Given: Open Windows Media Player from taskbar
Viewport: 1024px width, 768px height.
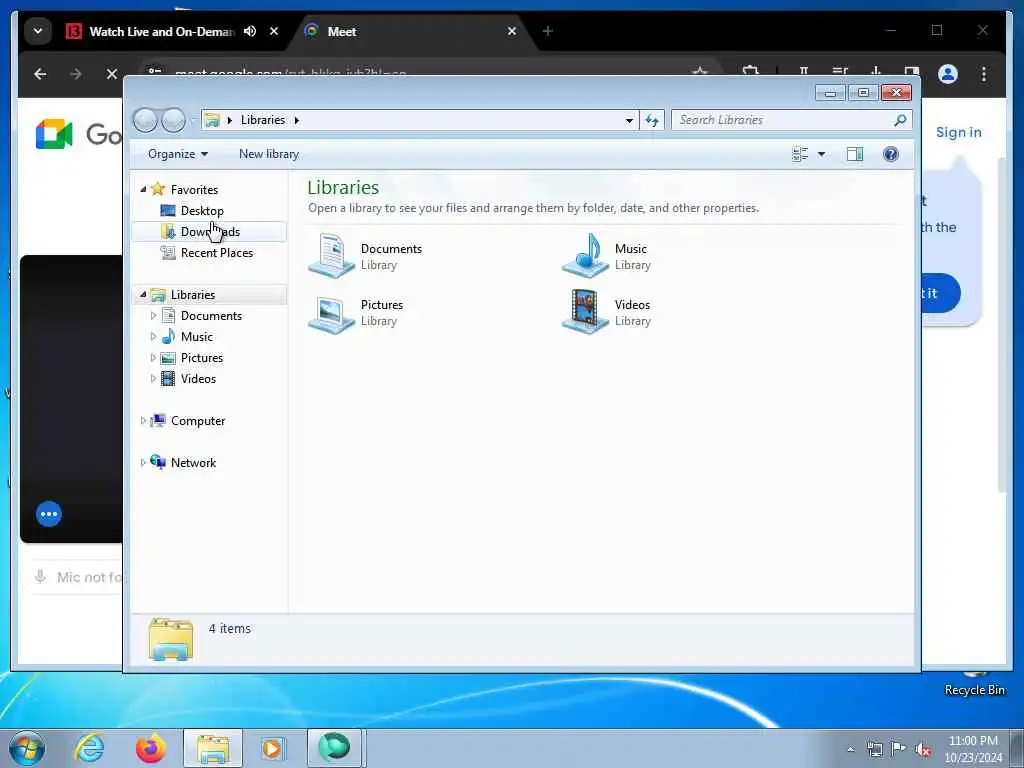Looking at the screenshot, I should [272, 748].
